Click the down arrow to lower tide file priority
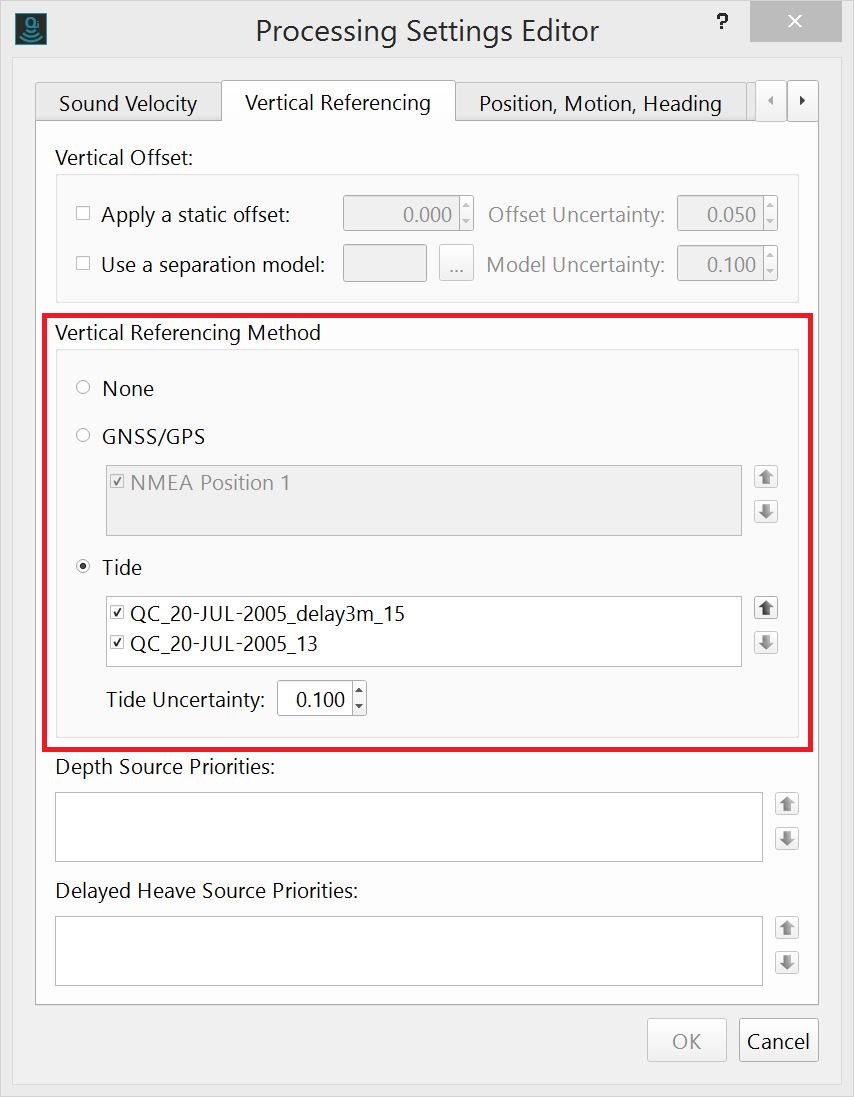The image size is (854, 1097). [766, 643]
